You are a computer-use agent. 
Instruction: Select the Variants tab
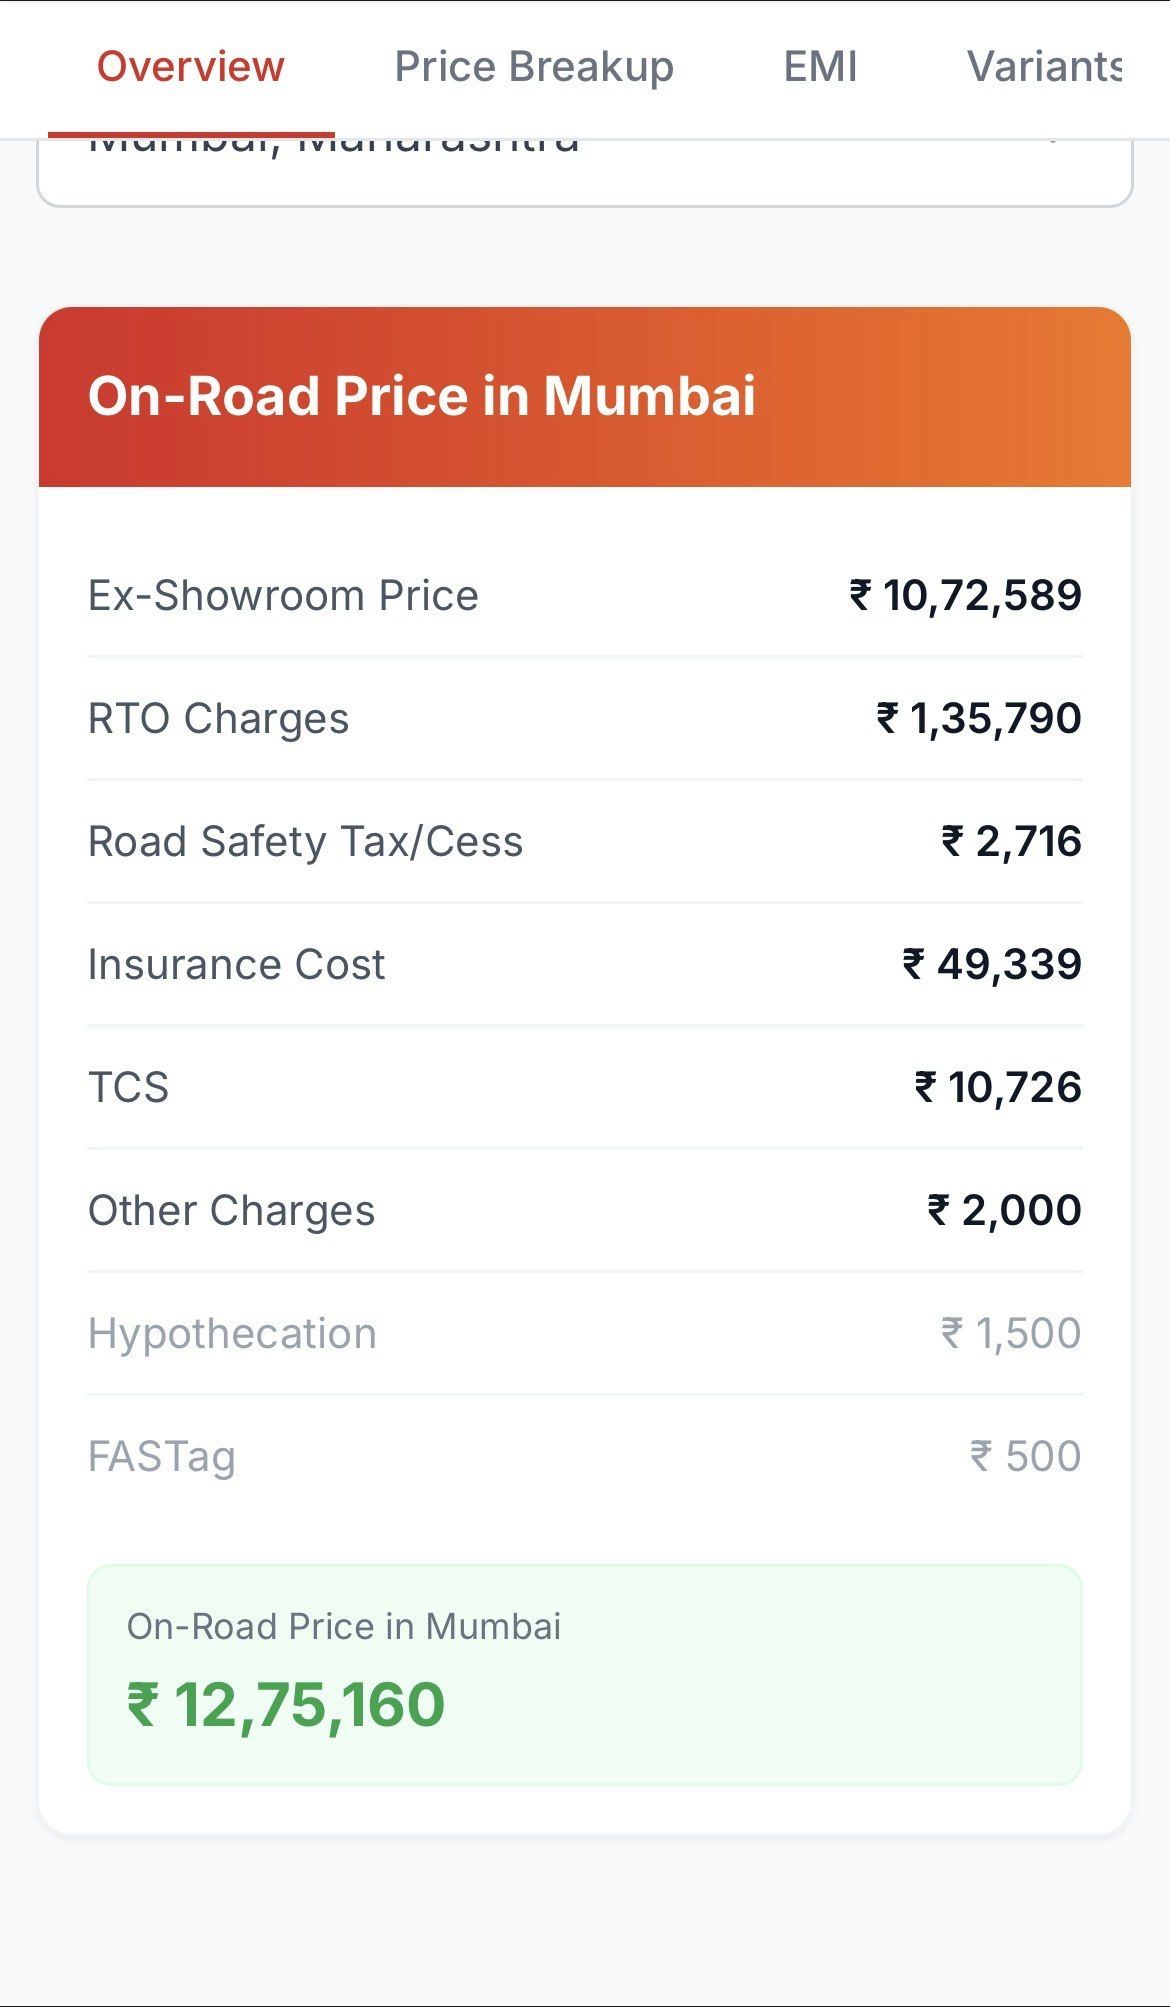click(1045, 67)
